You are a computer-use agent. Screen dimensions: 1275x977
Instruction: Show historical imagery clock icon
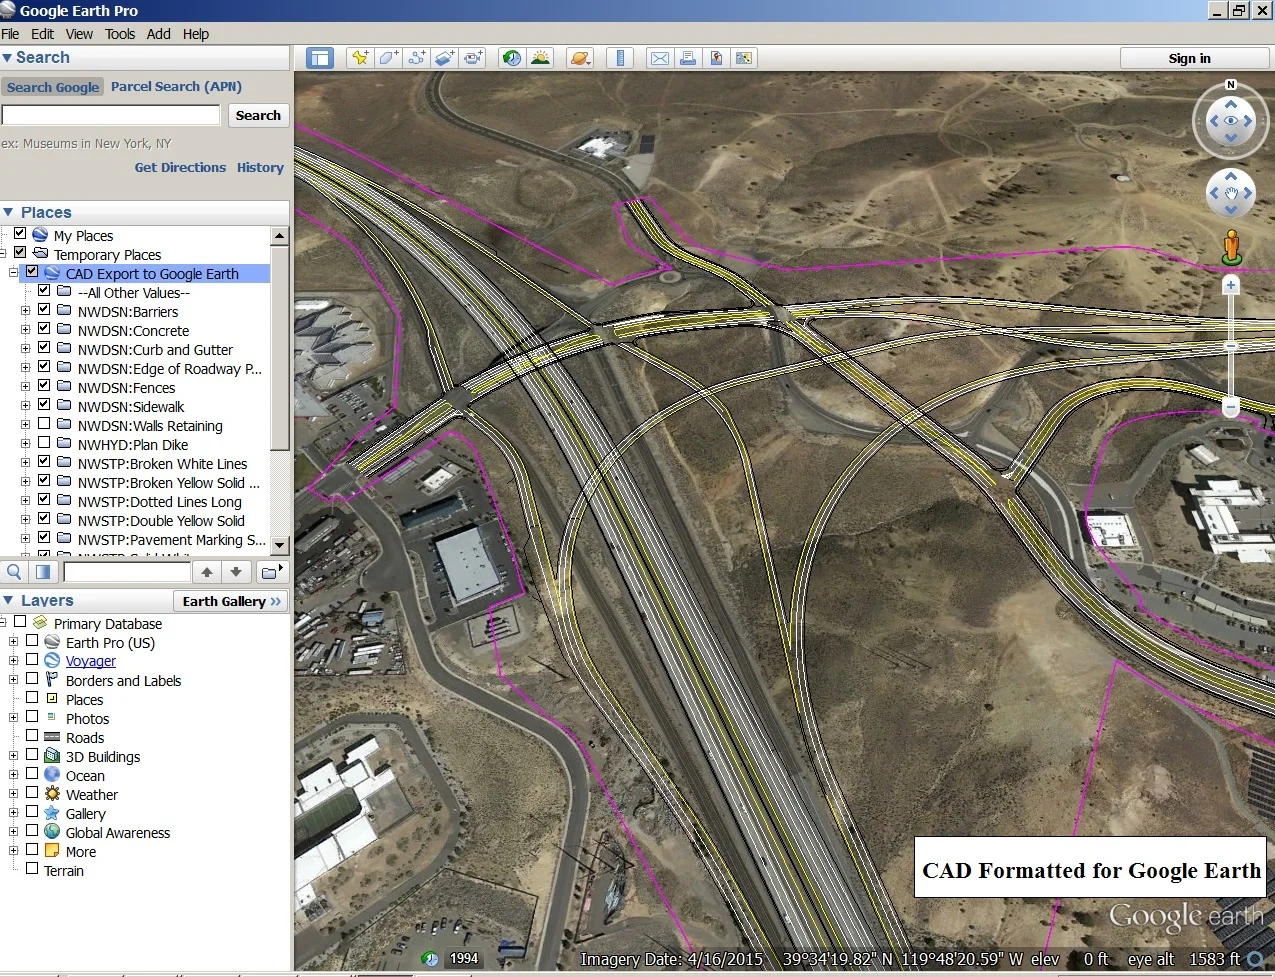[512, 58]
